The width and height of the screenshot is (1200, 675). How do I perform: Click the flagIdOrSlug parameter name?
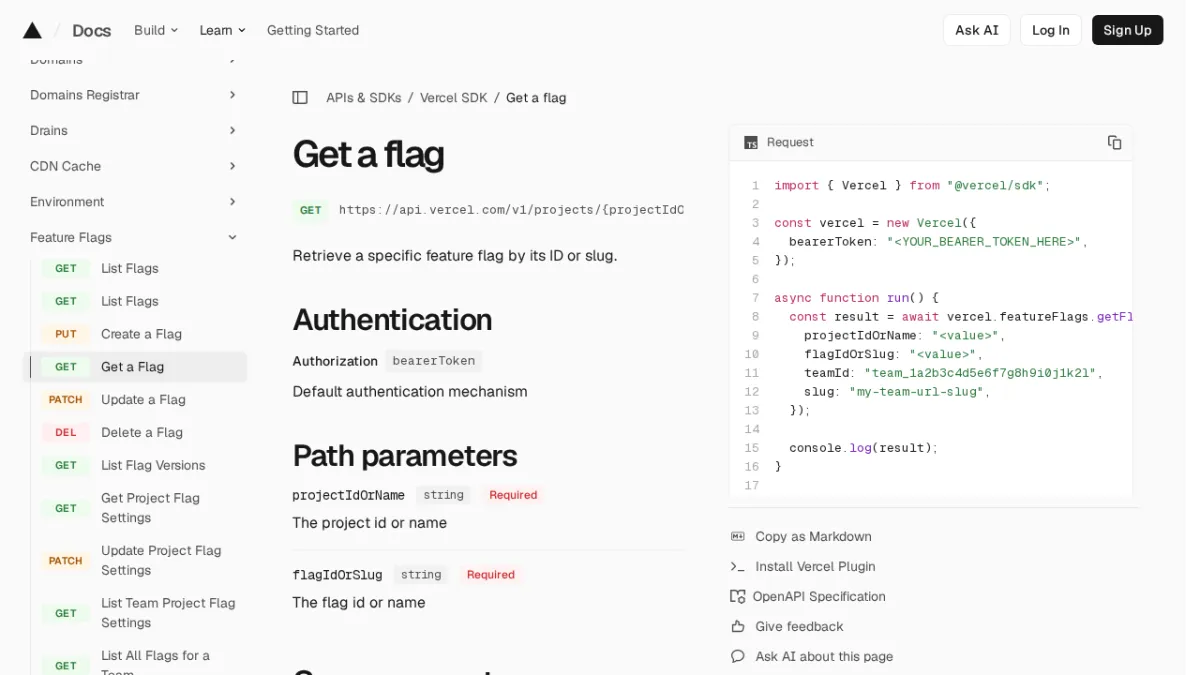point(337,575)
